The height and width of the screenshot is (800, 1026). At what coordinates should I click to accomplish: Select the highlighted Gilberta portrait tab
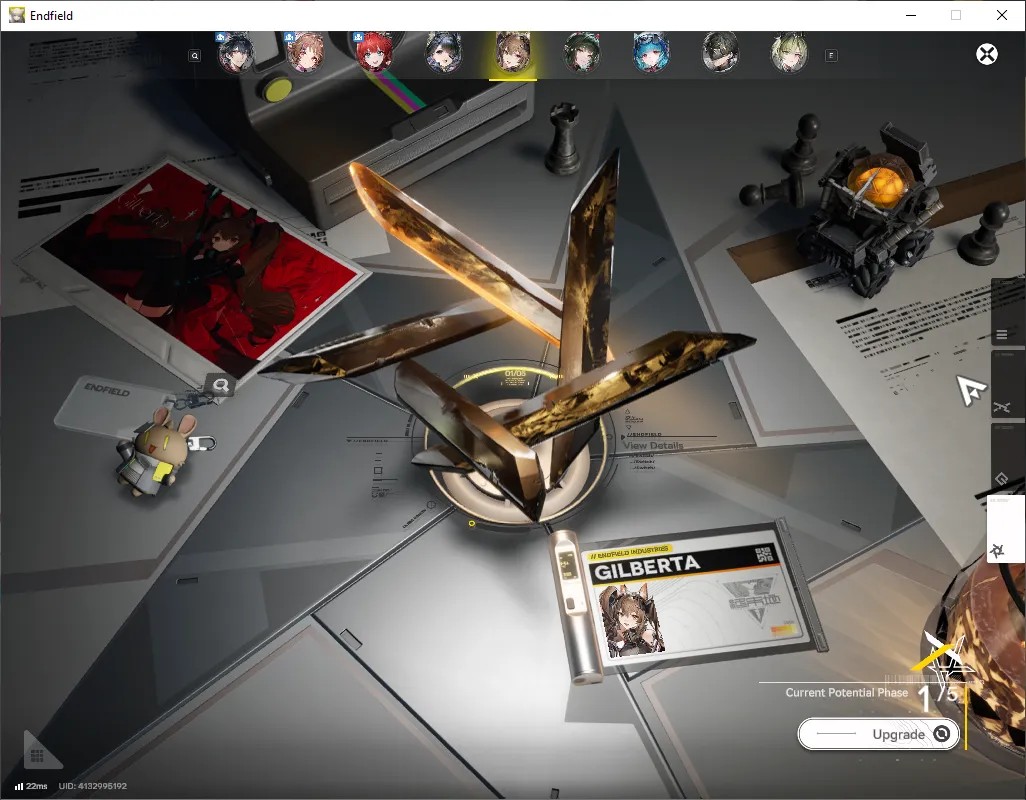513,53
